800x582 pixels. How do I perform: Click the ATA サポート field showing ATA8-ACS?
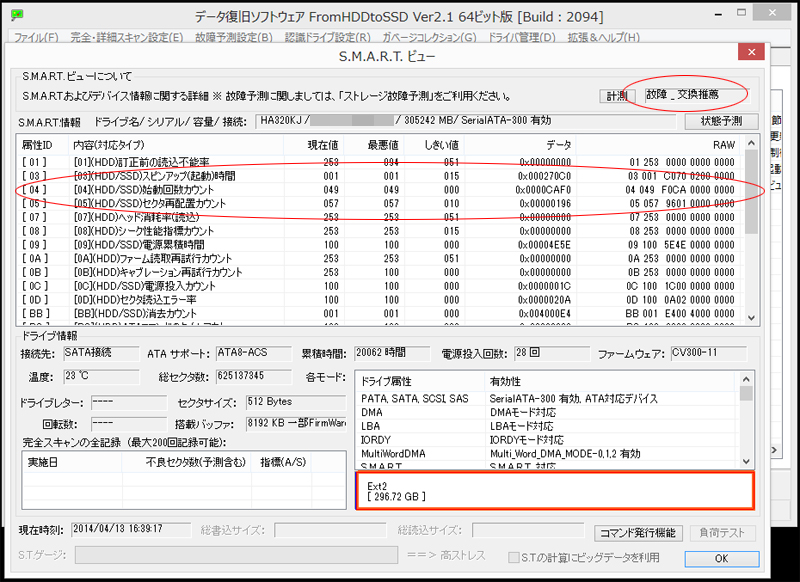point(254,353)
